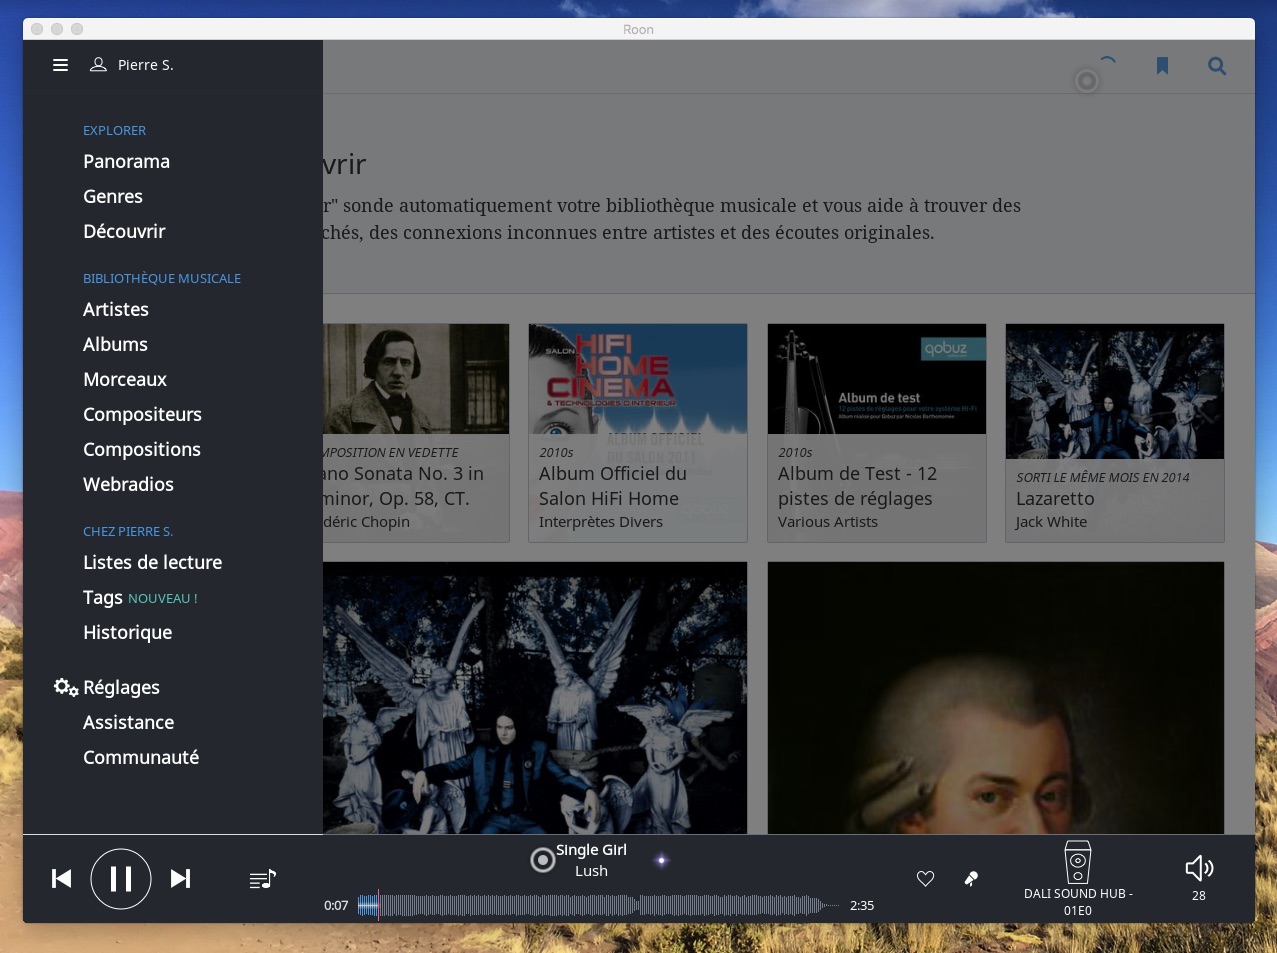This screenshot has height=953, width=1277.
Task: Mark the track as favorite with heart
Action: (926, 879)
